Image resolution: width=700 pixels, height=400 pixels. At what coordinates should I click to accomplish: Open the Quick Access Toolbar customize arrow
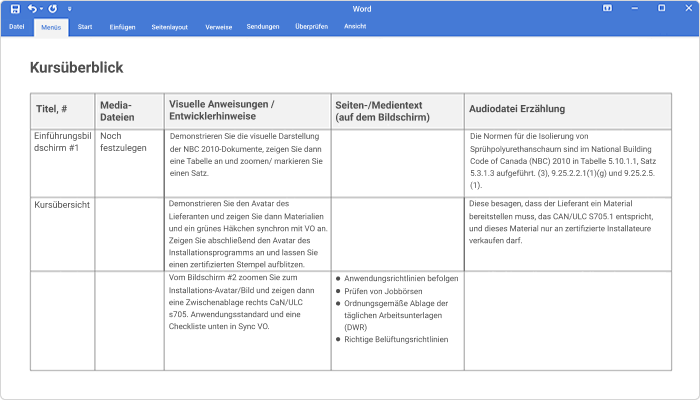tap(70, 8)
